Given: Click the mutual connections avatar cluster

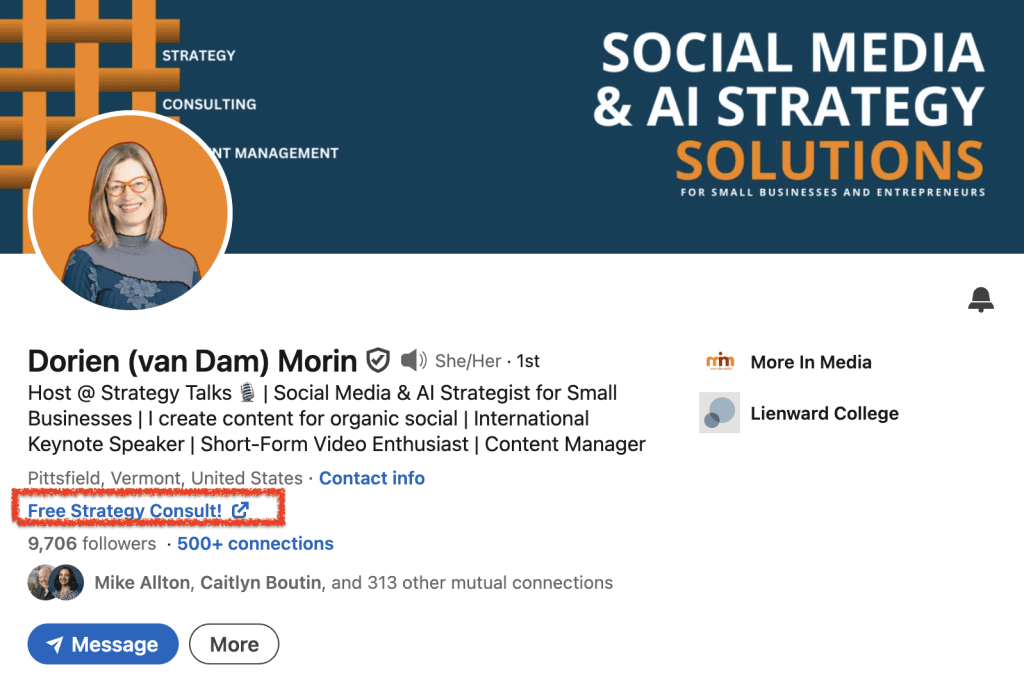Looking at the screenshot, I should tap(55, 582).
